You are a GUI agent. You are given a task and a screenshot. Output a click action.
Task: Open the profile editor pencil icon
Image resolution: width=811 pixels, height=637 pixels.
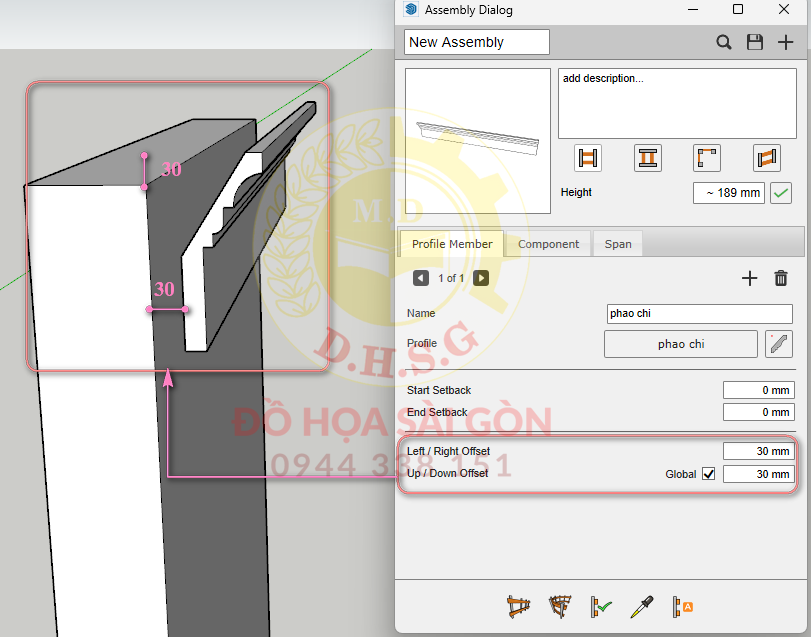[779, 344]
